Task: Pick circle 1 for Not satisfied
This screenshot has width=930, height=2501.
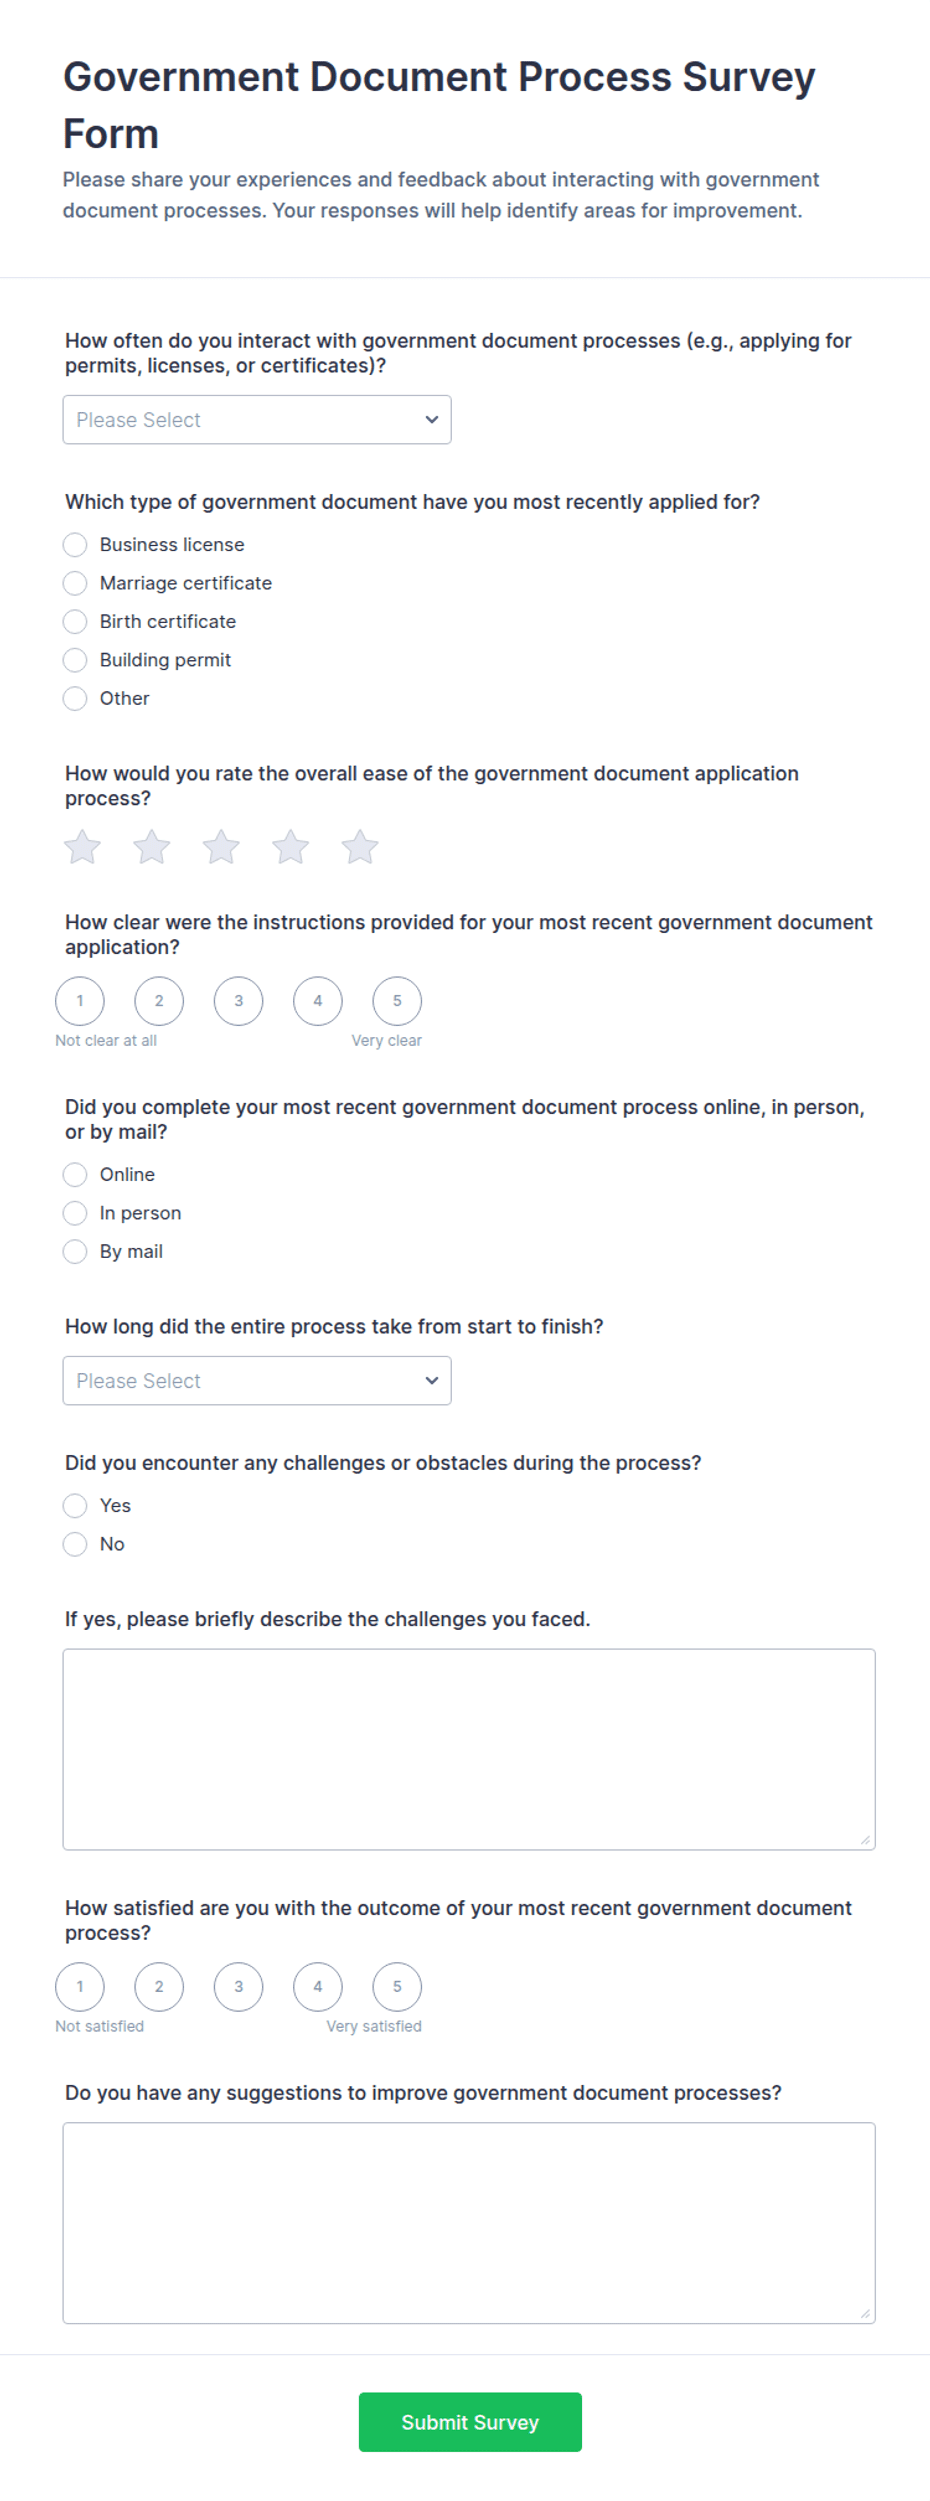Action: (x=80, y=1986)
